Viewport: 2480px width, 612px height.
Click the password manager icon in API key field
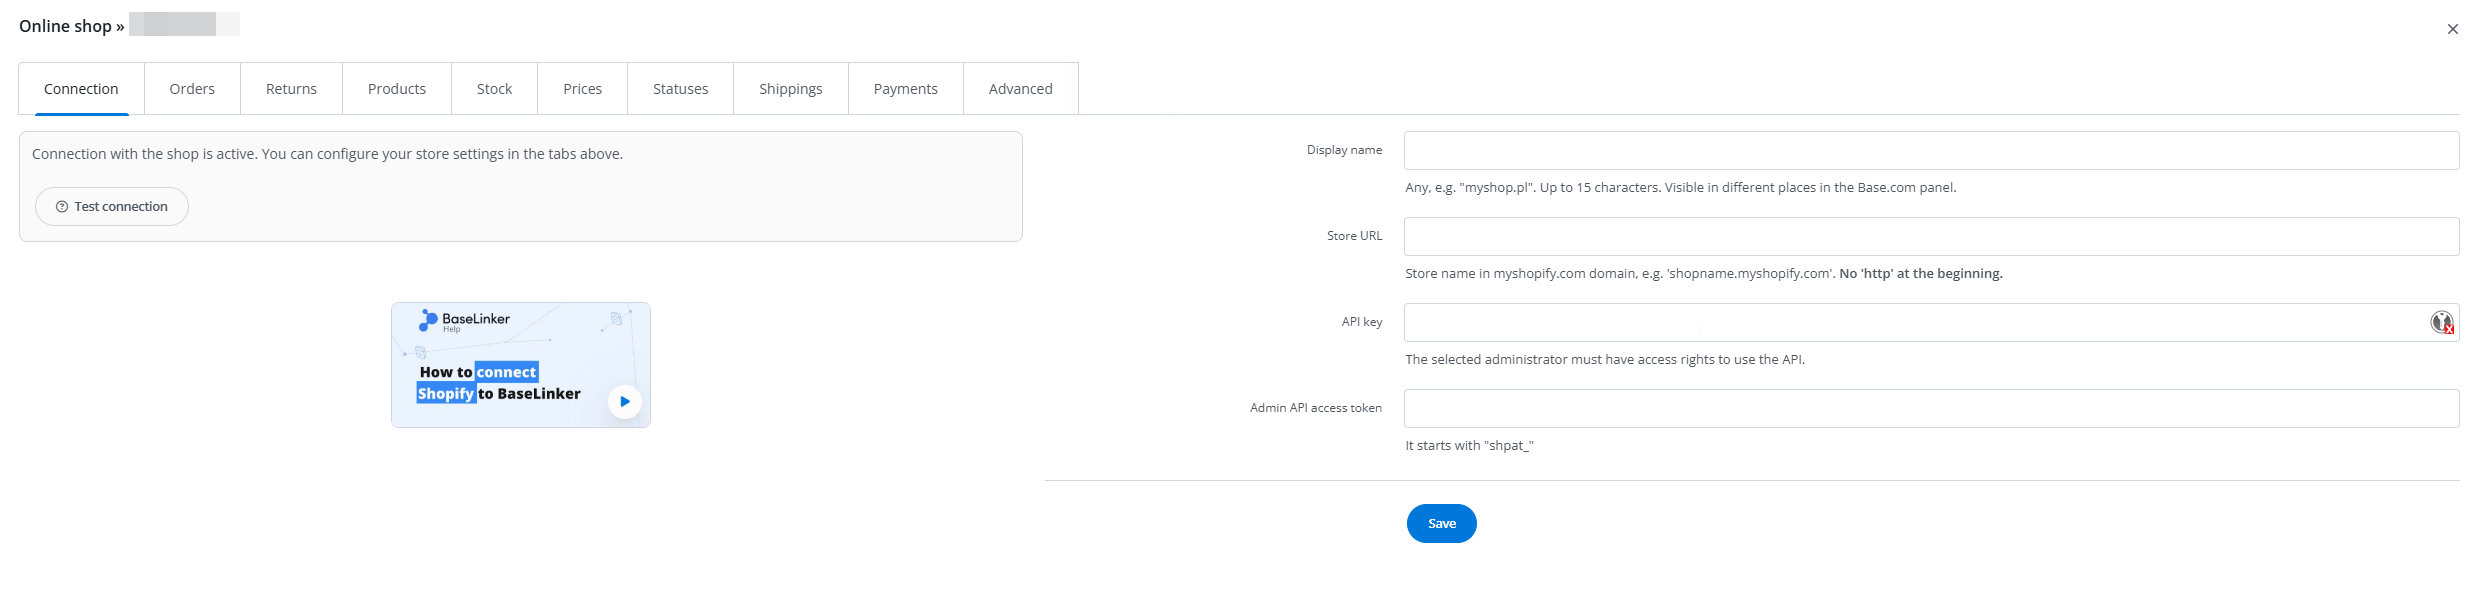point(2442,322)
